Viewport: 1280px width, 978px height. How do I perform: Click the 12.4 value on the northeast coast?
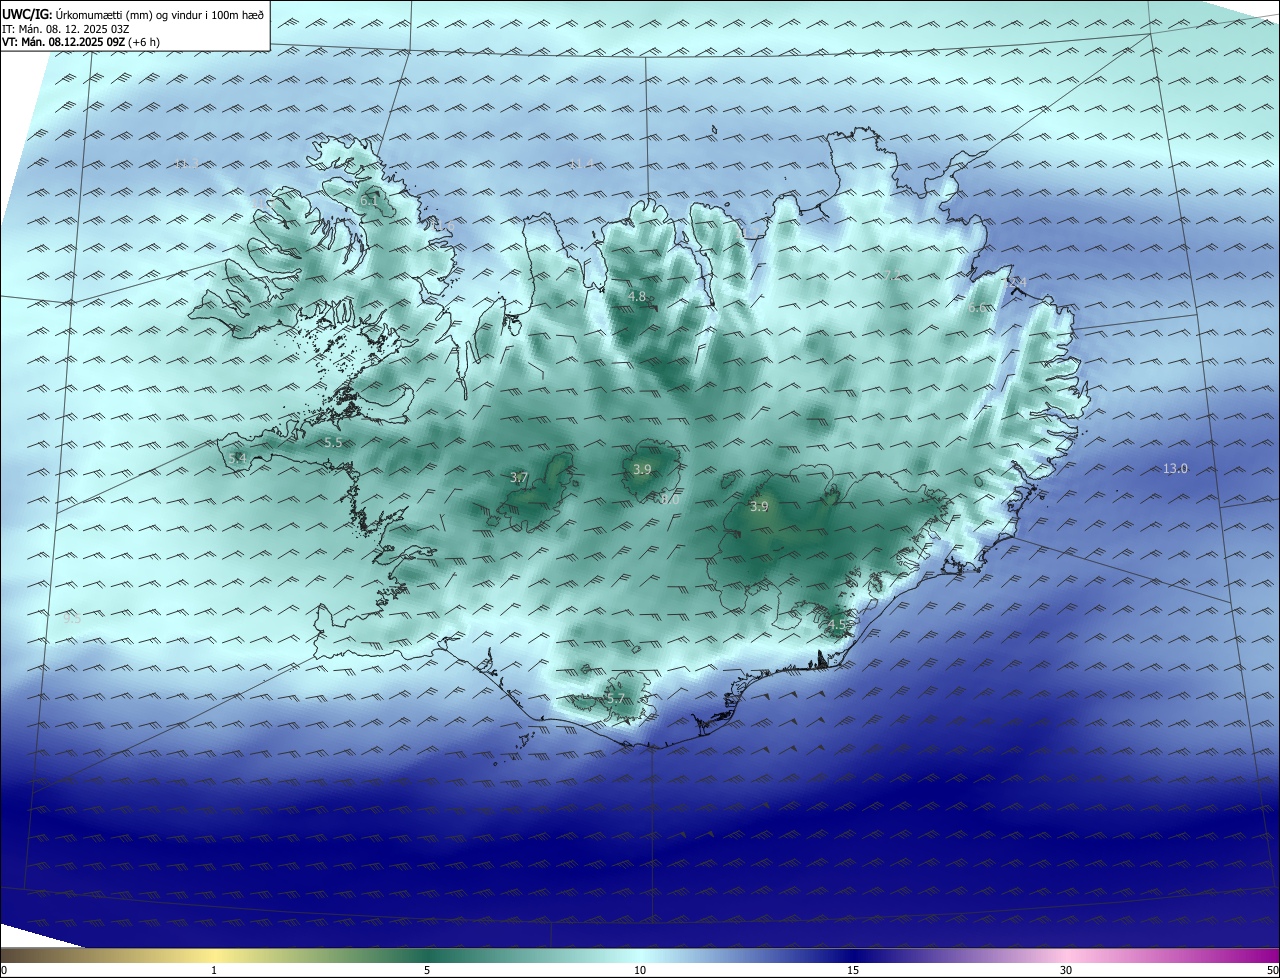click(x=1015, y=283)
